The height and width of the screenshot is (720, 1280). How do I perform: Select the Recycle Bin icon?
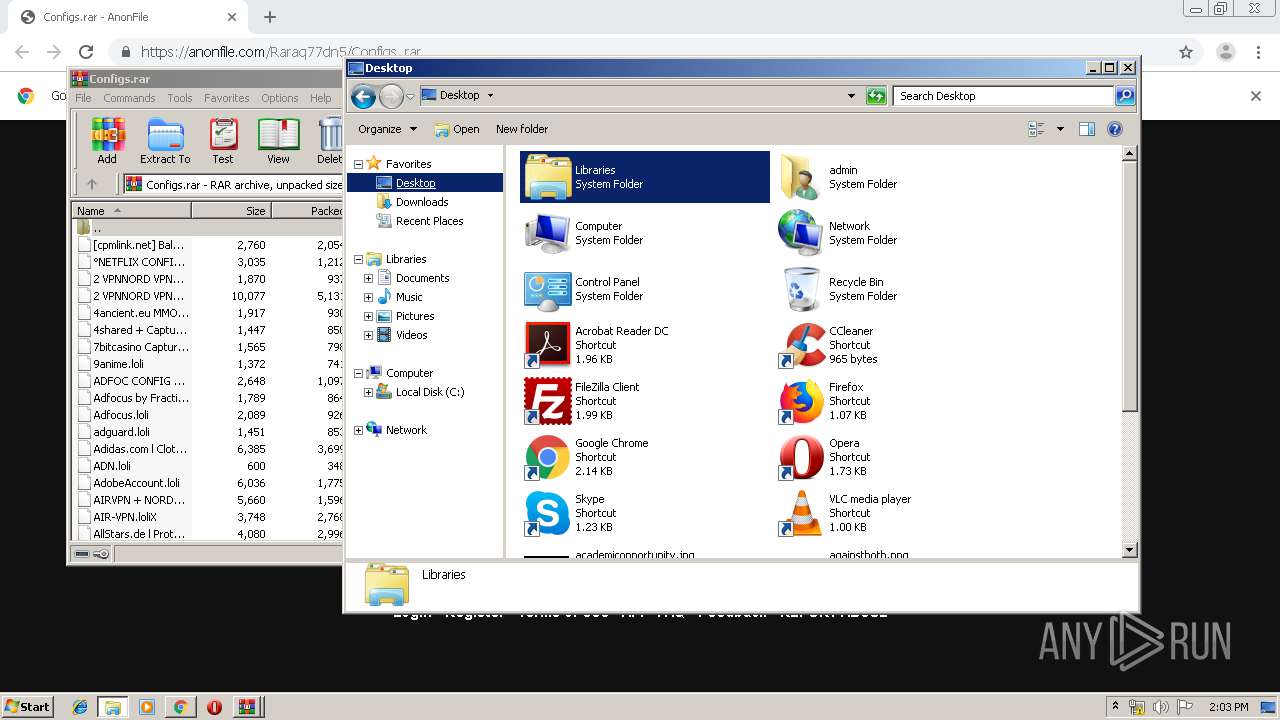point(801,289)
